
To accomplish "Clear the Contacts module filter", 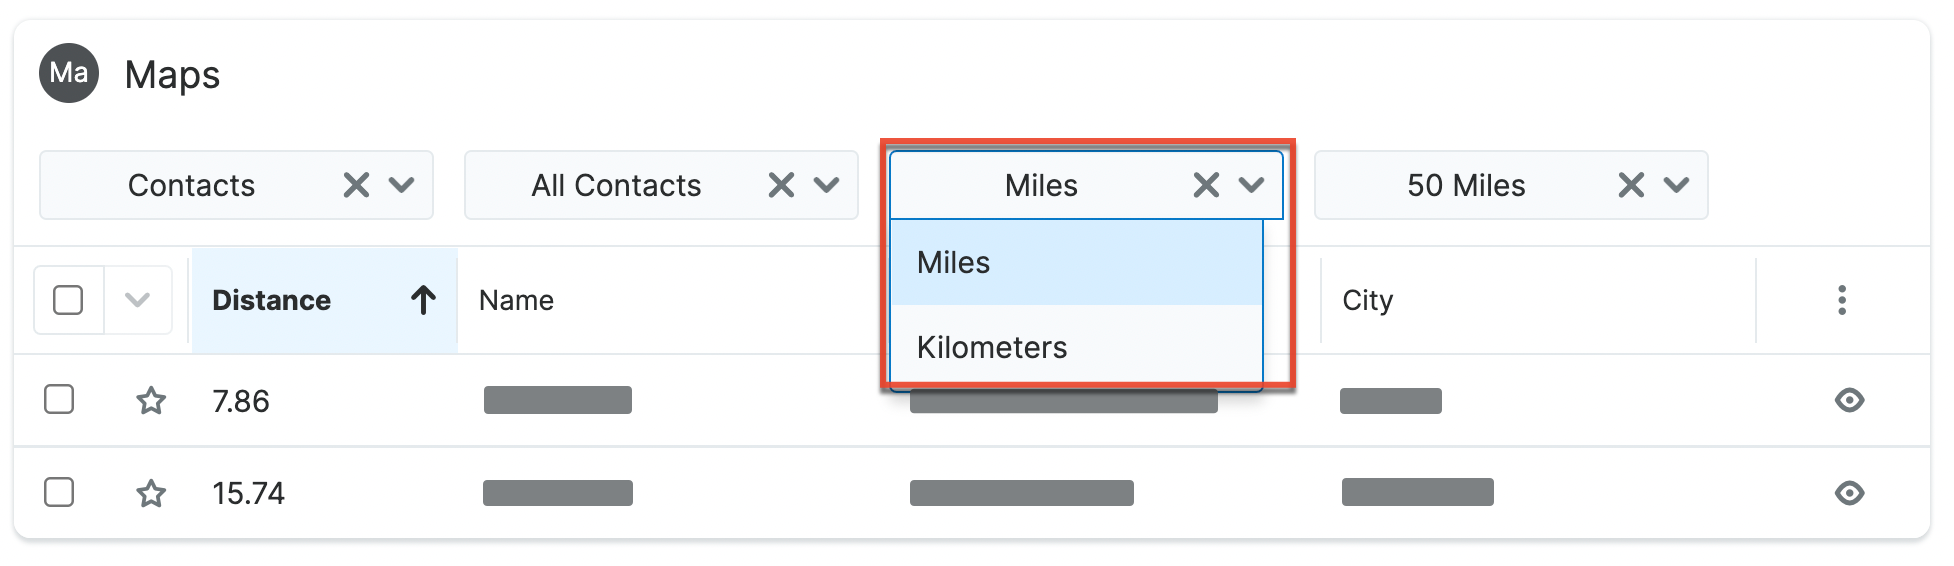I will (356, 185).
